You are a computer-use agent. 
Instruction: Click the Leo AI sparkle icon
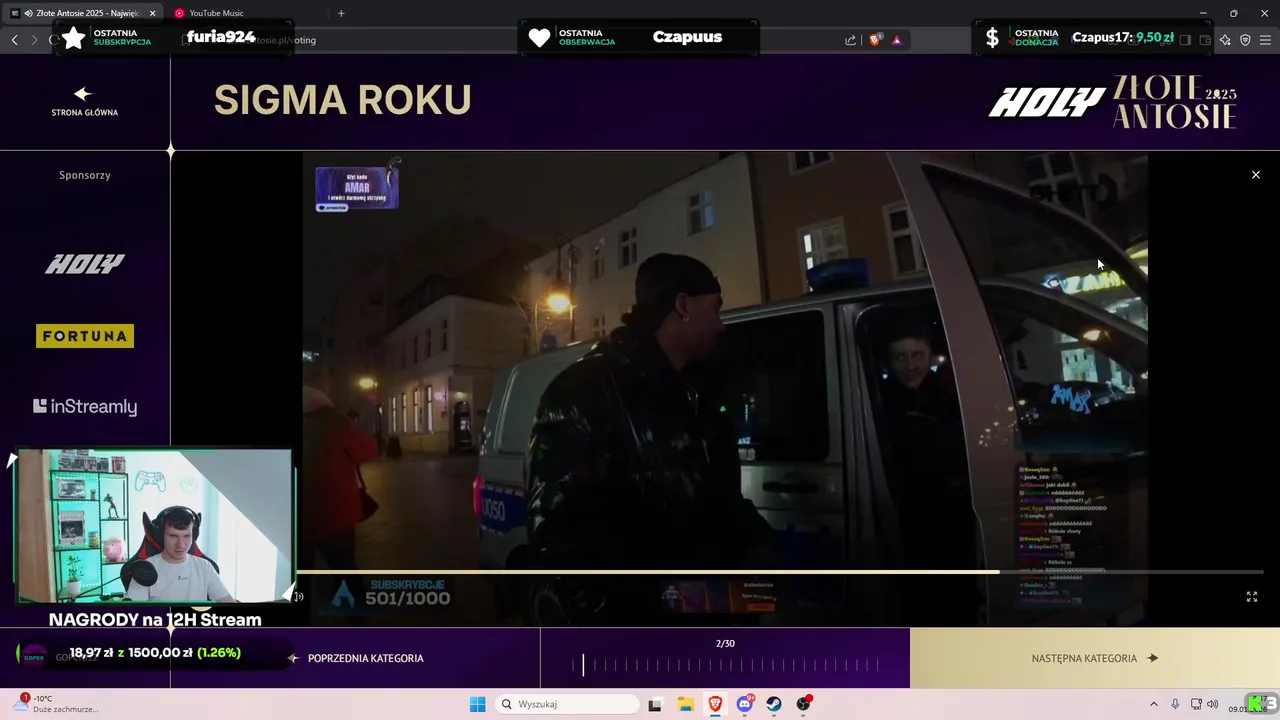1225,40
